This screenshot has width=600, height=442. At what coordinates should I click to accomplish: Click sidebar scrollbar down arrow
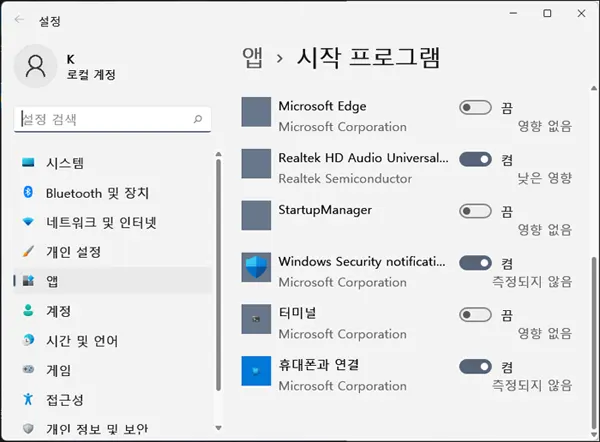point(218,428)
